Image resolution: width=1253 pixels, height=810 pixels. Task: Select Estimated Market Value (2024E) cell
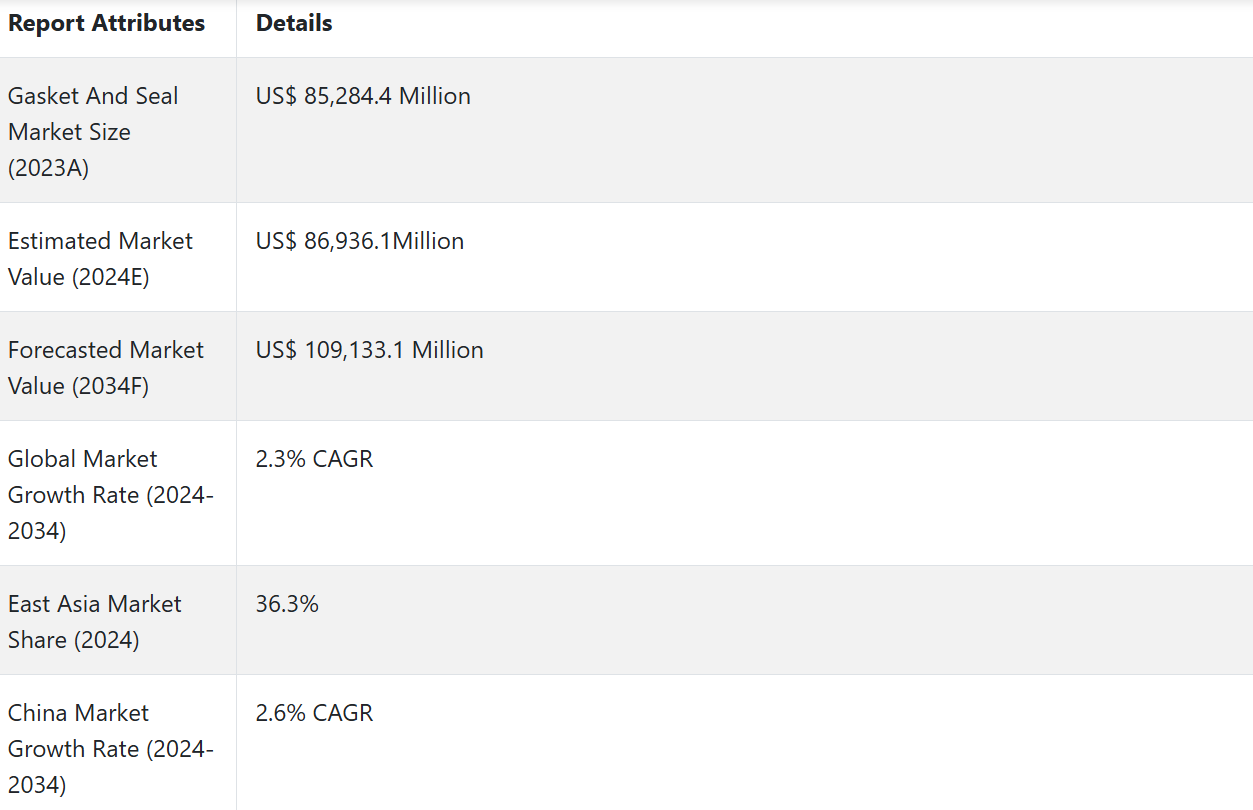pyautogui.click(x=100, y=259)
